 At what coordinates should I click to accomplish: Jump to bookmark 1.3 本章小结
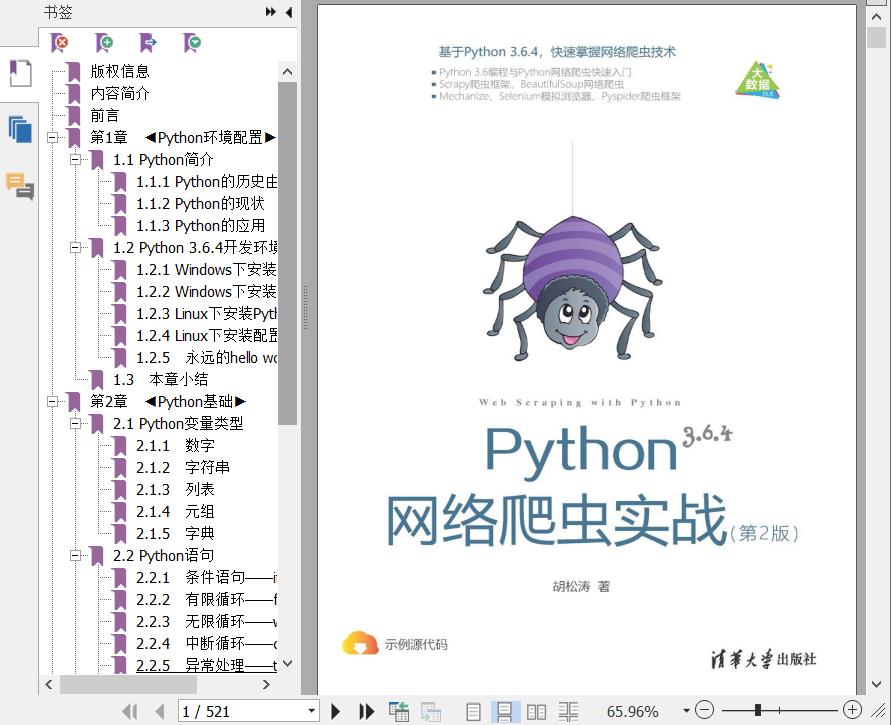pos(161,380)
